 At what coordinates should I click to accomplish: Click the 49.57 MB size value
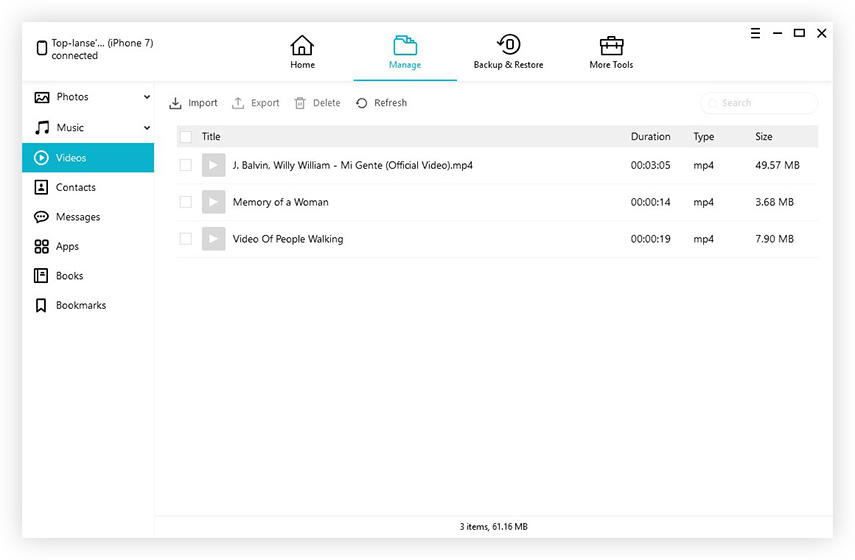point(777,165)
